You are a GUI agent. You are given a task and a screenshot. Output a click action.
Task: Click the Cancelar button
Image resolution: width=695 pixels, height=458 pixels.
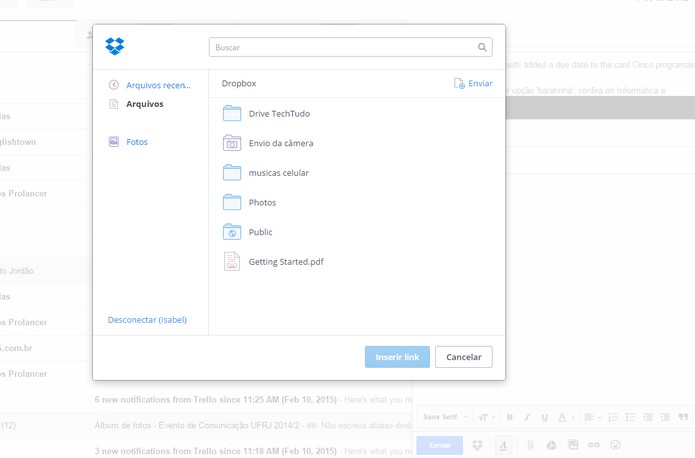[464, 357]
